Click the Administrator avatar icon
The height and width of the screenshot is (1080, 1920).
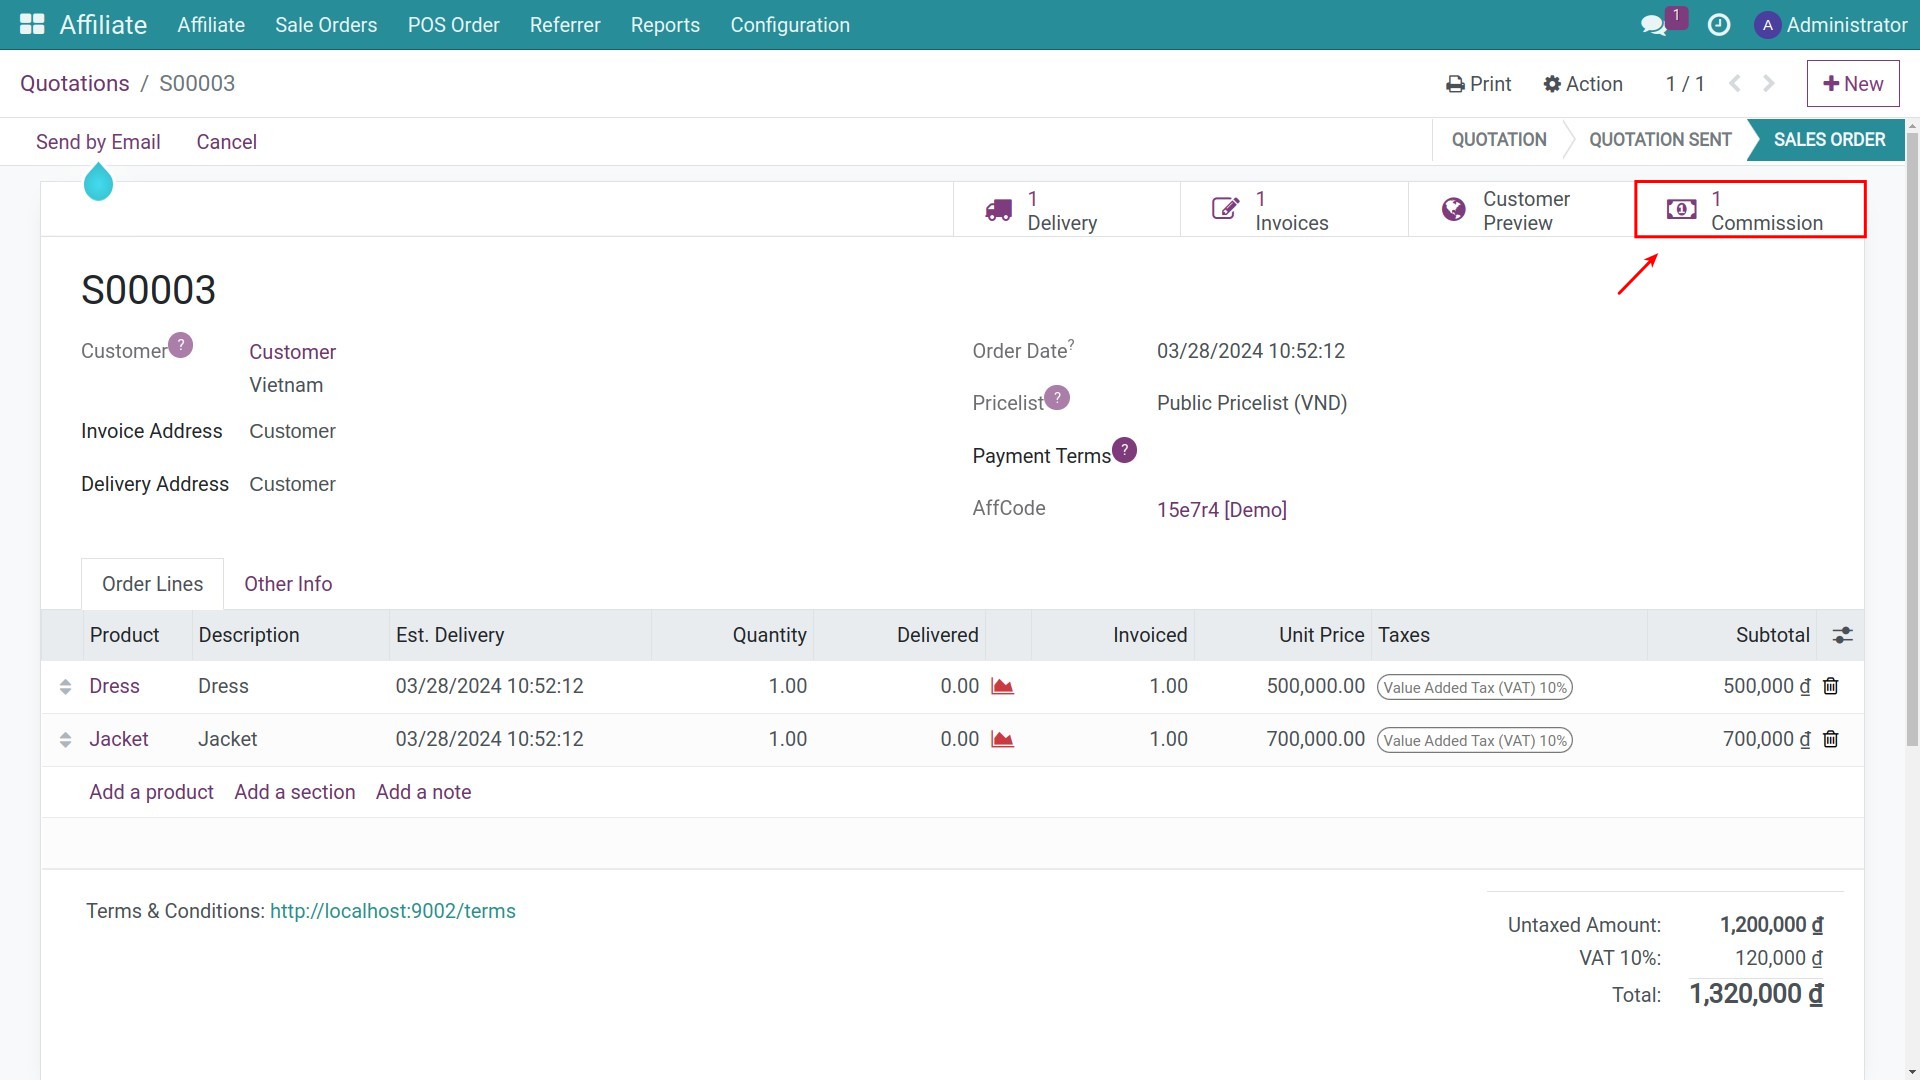point(1767,25)
